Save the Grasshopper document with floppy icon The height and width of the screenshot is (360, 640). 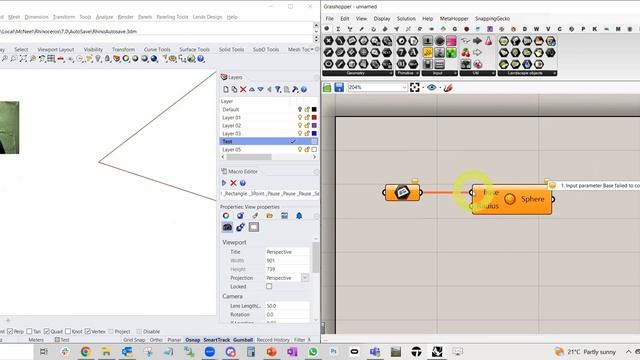point(339,87)
